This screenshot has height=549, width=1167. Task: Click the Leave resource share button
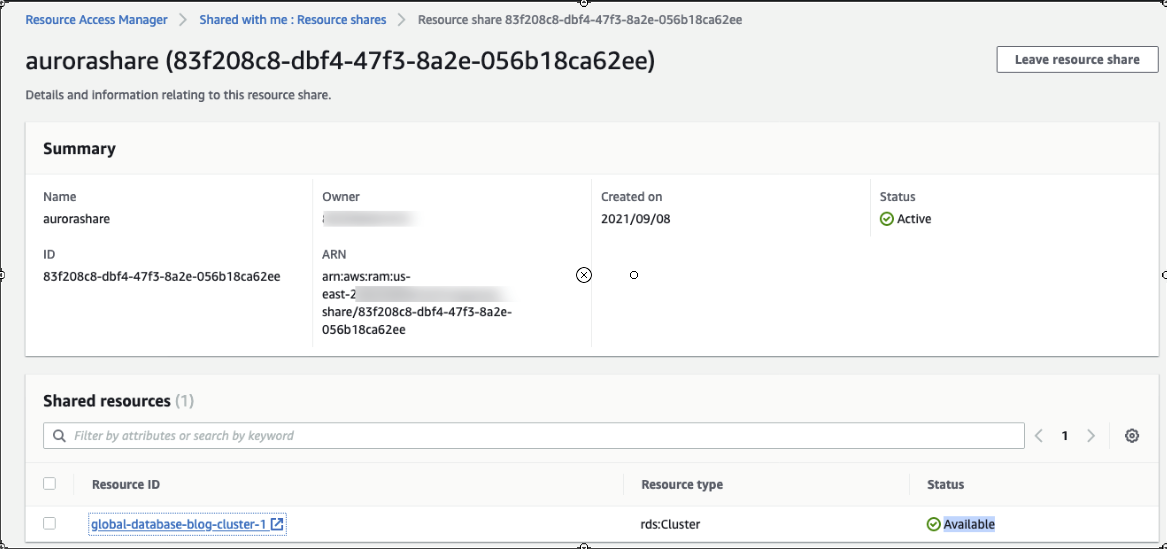pos(1077,60)
